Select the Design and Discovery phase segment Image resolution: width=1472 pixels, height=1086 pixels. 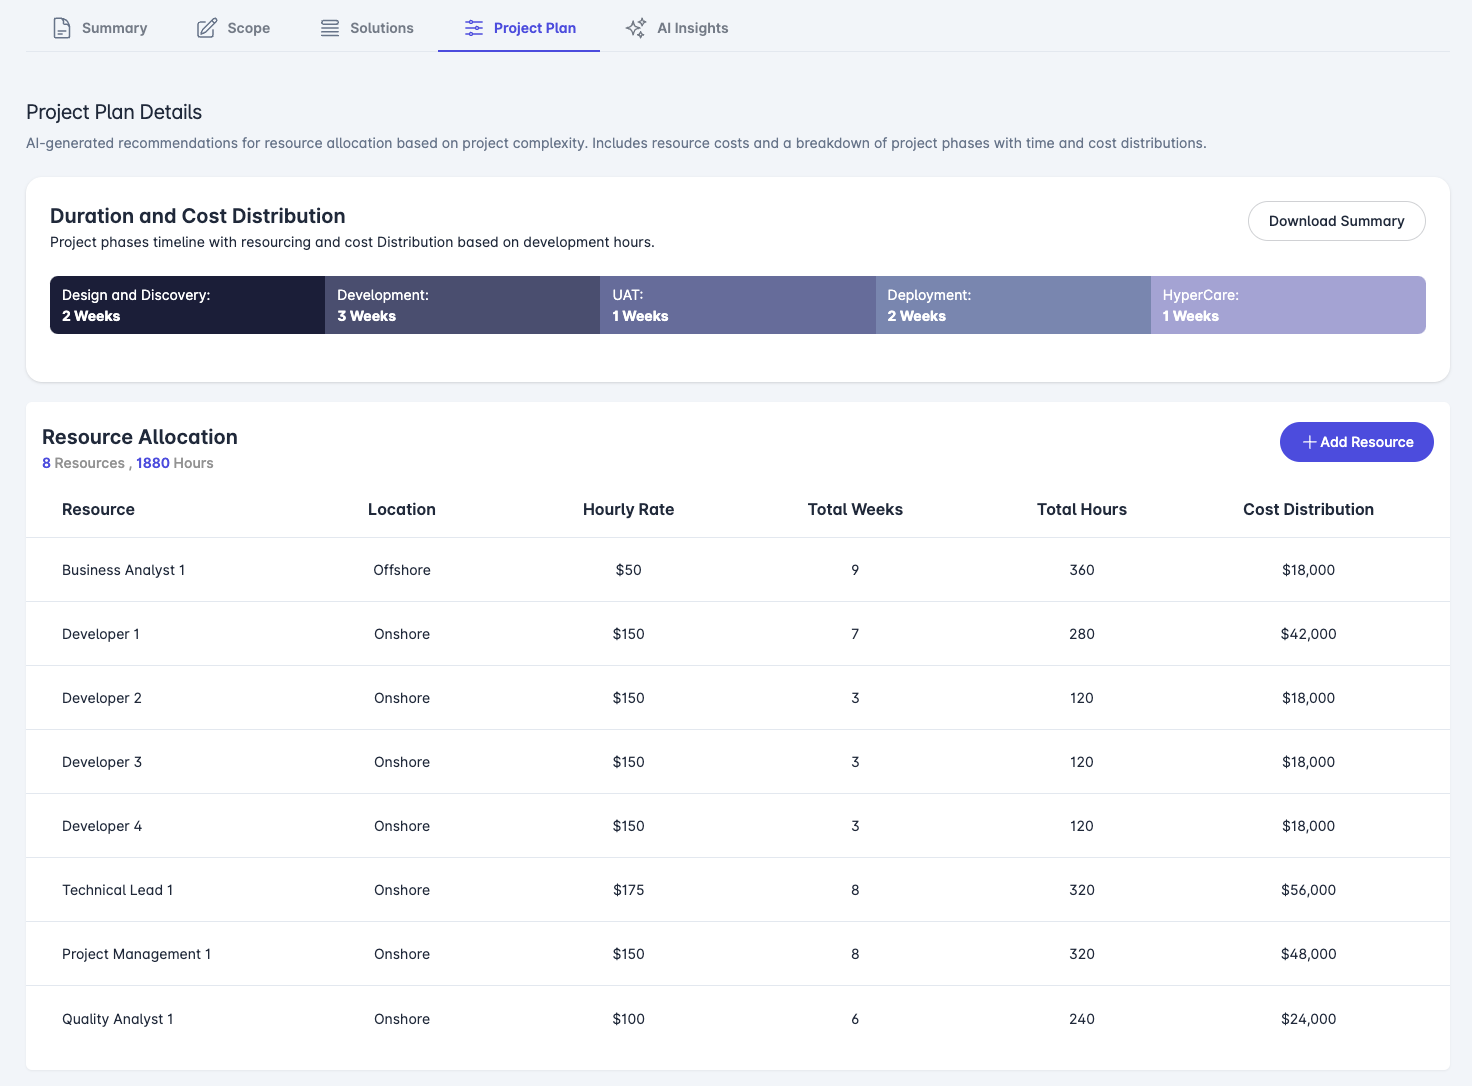coord(187,305)
